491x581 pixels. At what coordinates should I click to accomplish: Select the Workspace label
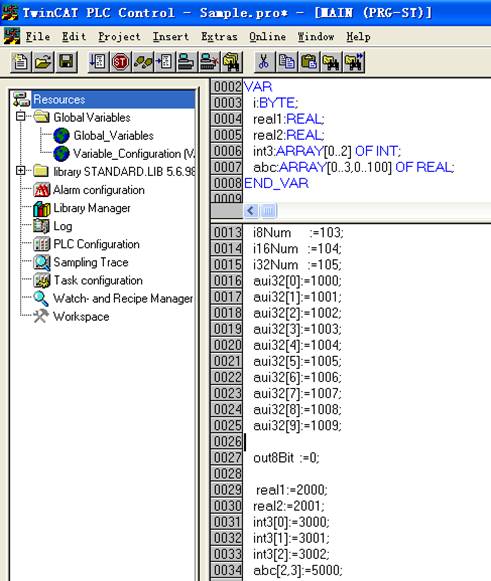pos(81,317)
